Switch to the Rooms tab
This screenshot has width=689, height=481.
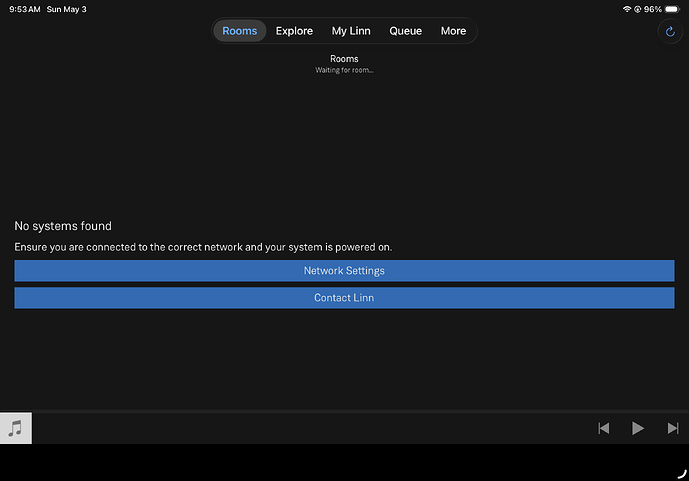point(239,31)
